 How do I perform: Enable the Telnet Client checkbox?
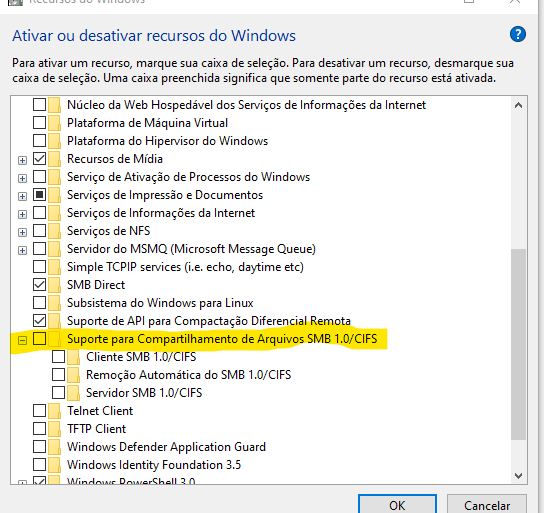39,410
